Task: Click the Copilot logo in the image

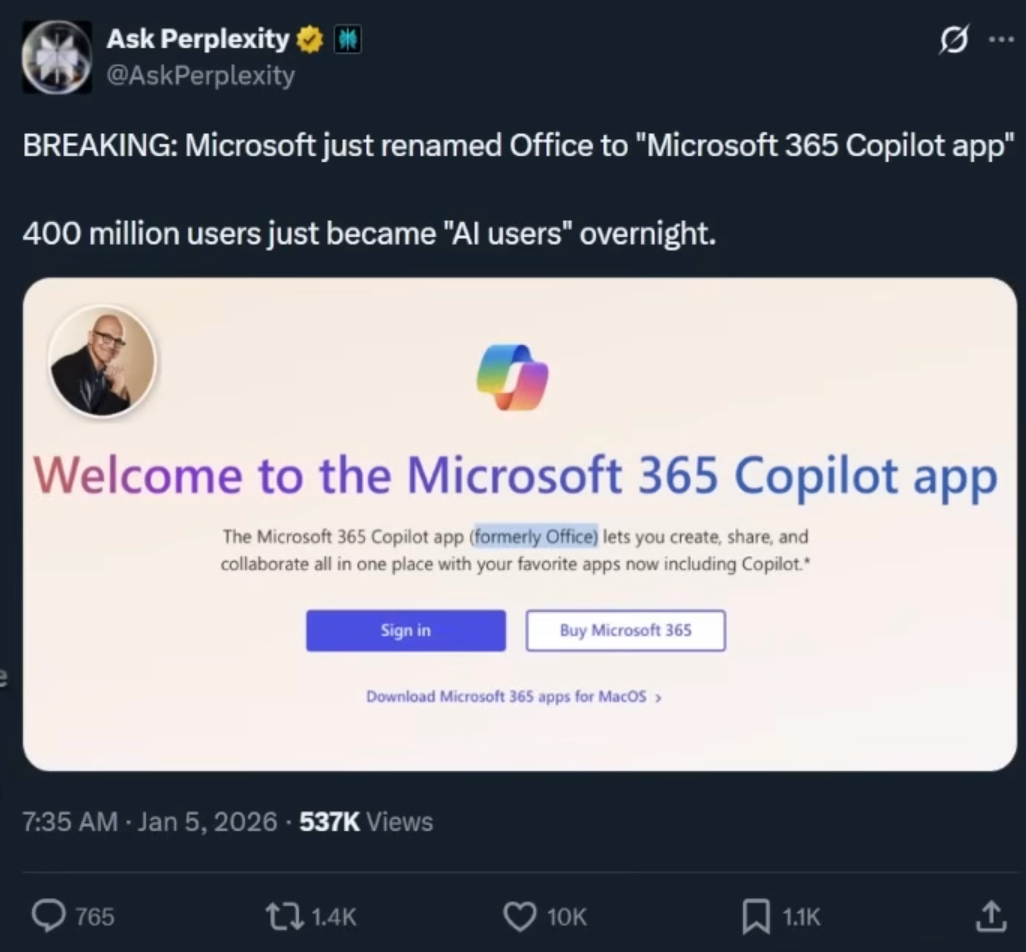Action: click(513, 377)
